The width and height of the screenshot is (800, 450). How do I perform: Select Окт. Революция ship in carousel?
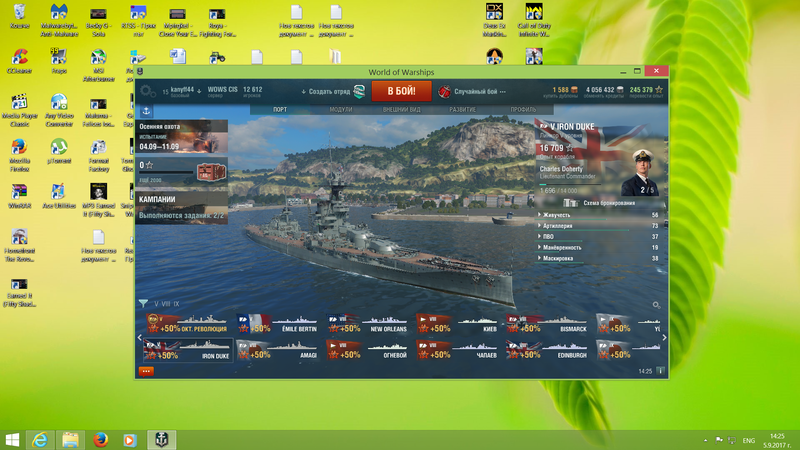coord(188,324)
